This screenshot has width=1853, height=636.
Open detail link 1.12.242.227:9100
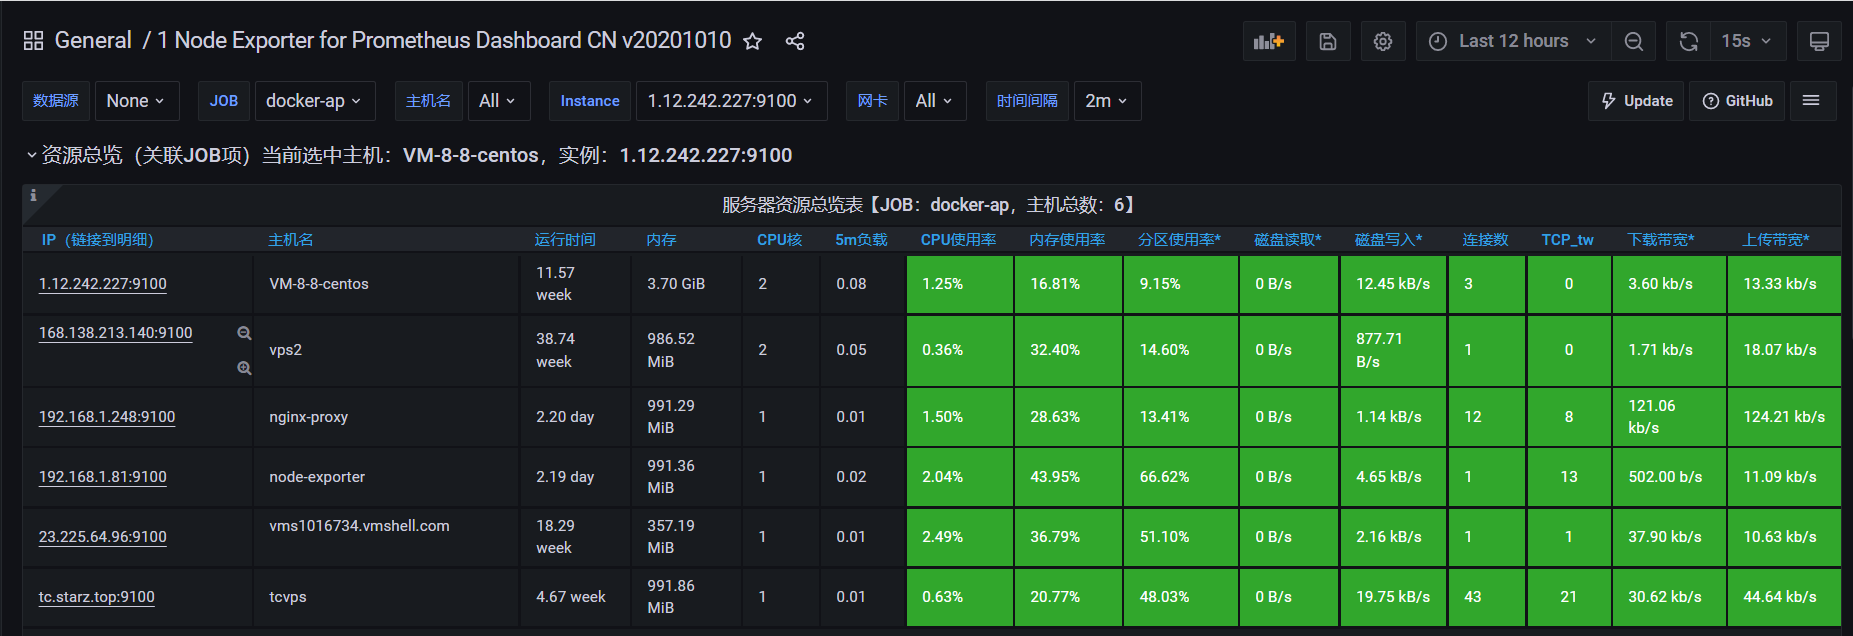[x=103, y=284]
